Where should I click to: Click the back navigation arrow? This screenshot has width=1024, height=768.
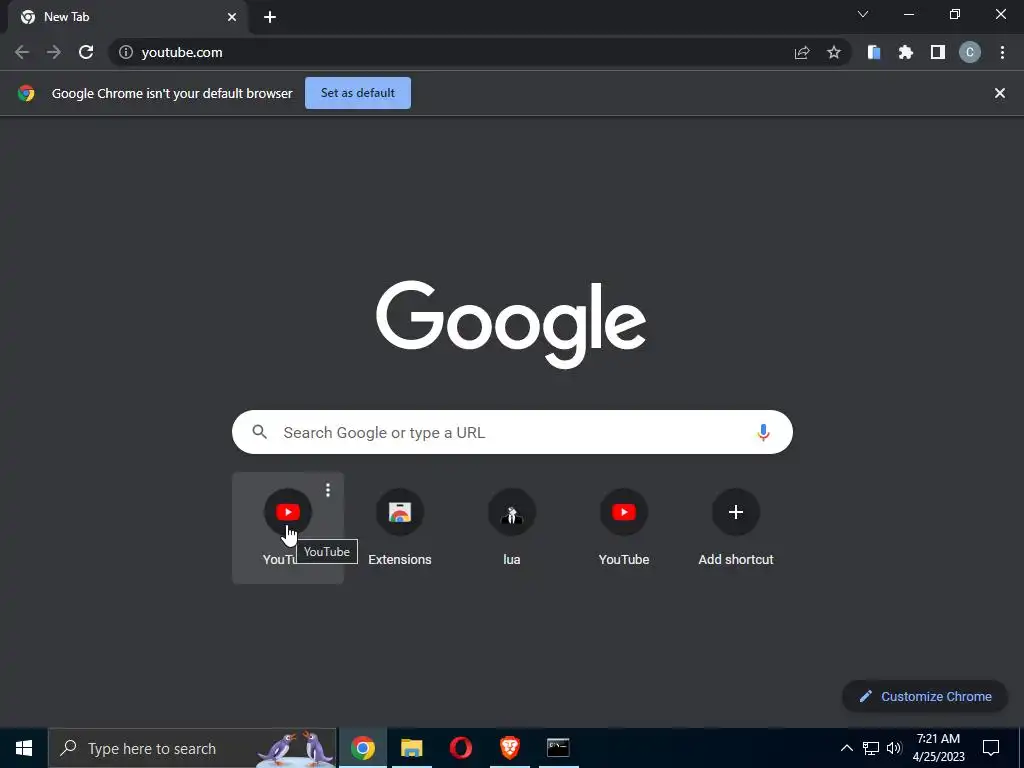tap(22, 52)
